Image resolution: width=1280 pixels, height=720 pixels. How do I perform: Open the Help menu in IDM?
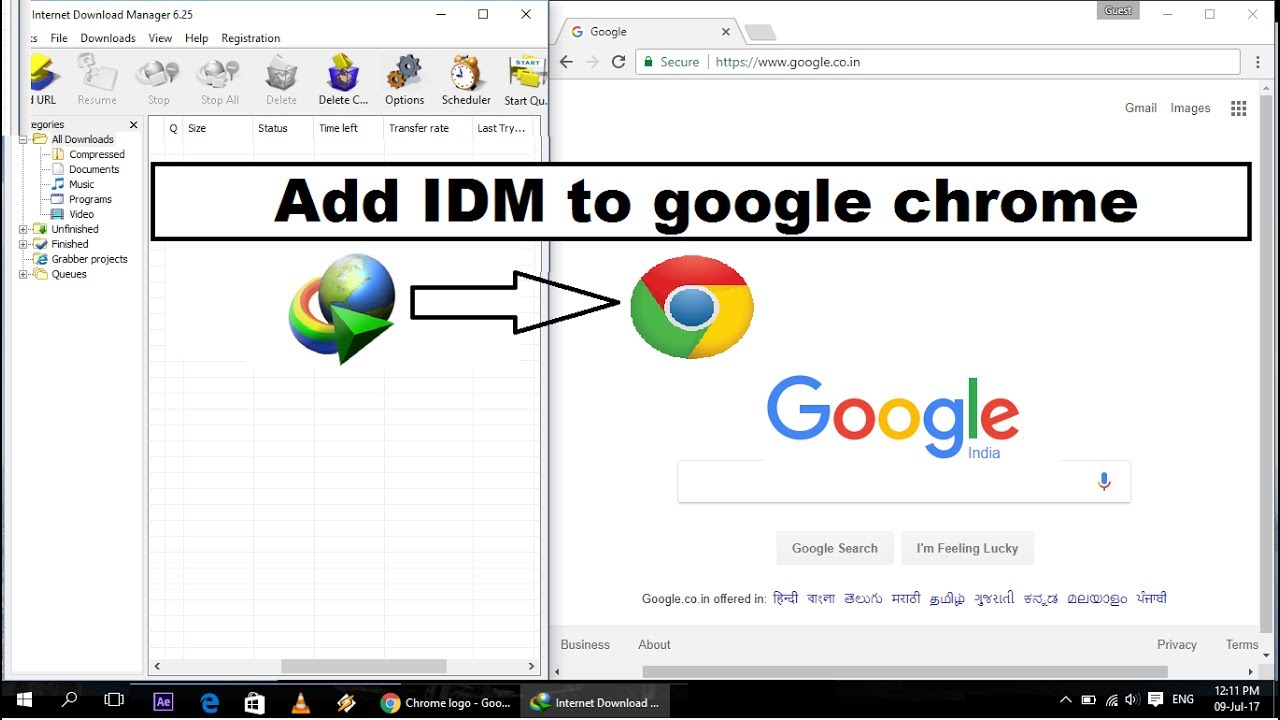coord(196,38)
